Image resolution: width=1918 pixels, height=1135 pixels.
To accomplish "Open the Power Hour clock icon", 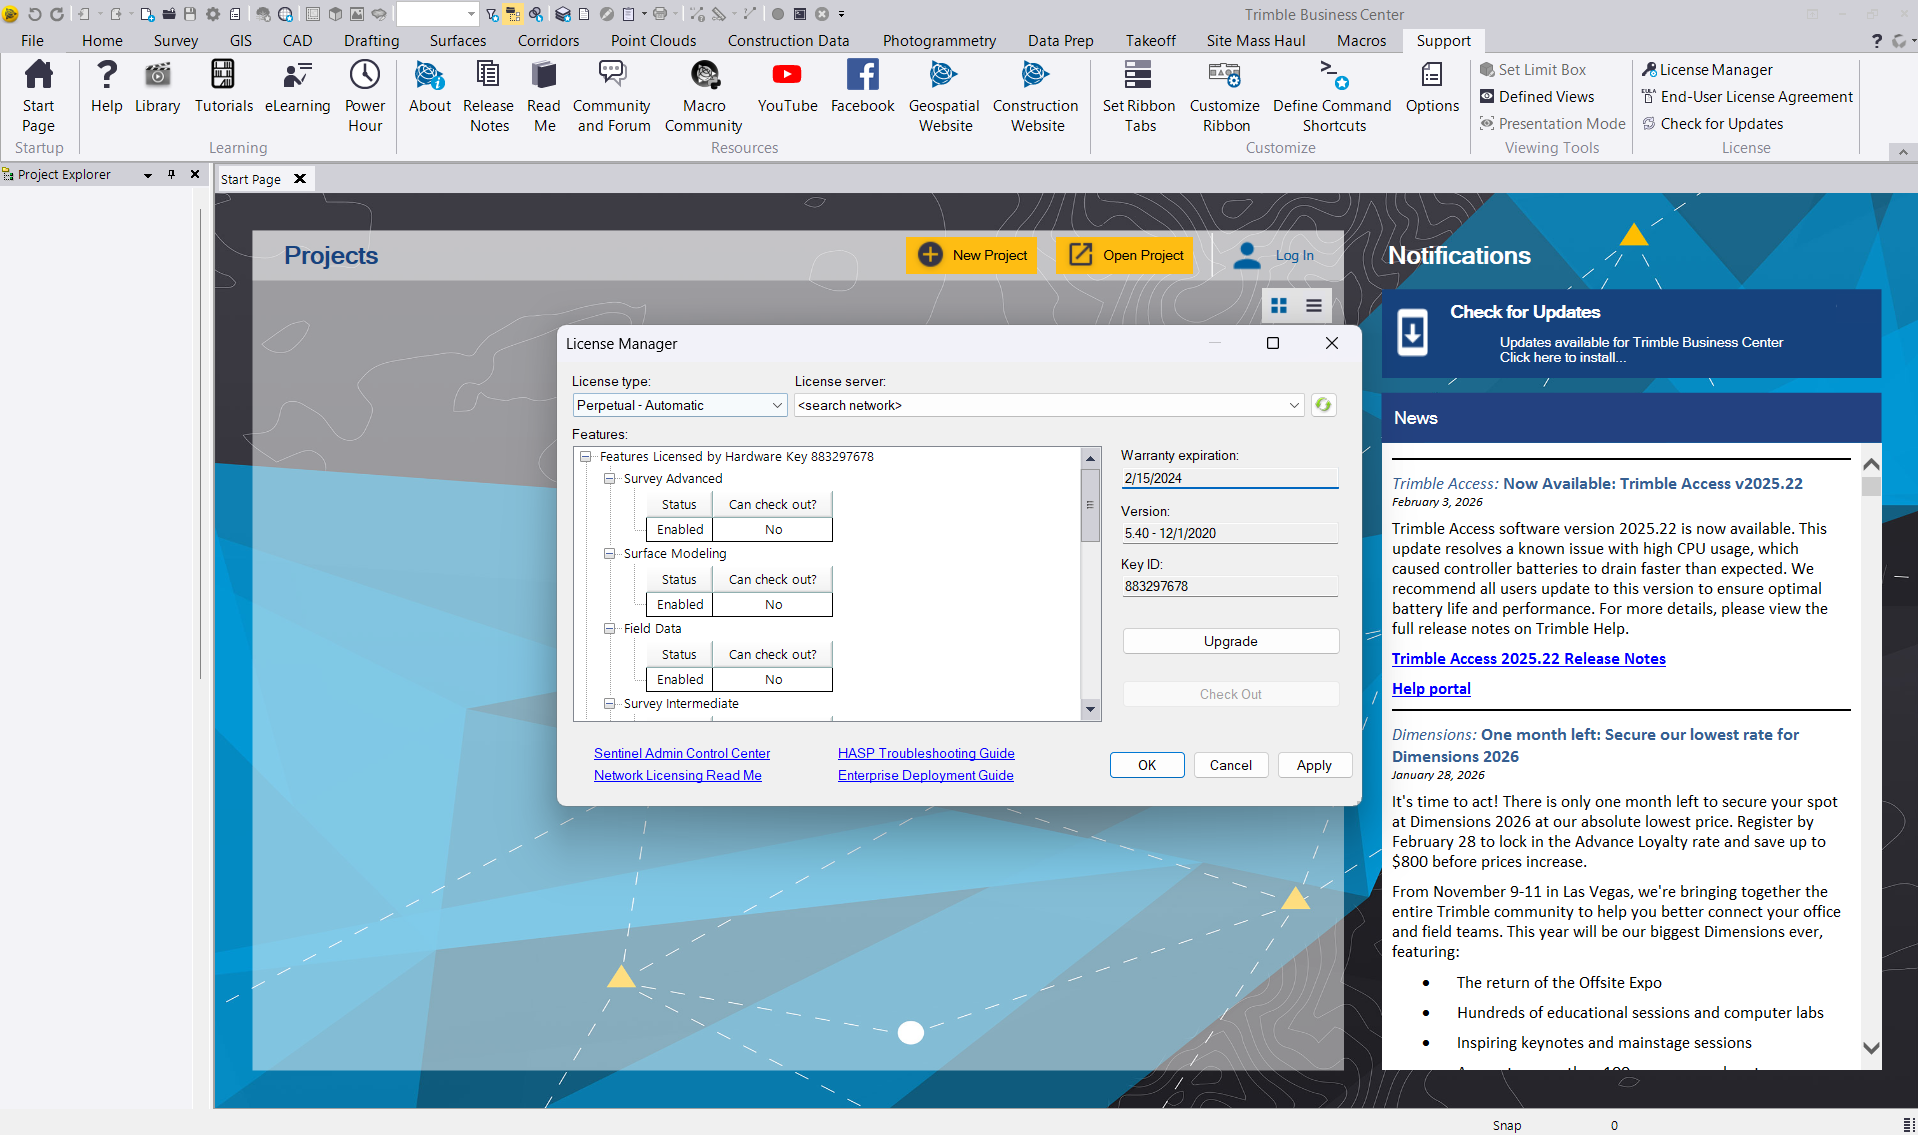I will pos(364,76).
